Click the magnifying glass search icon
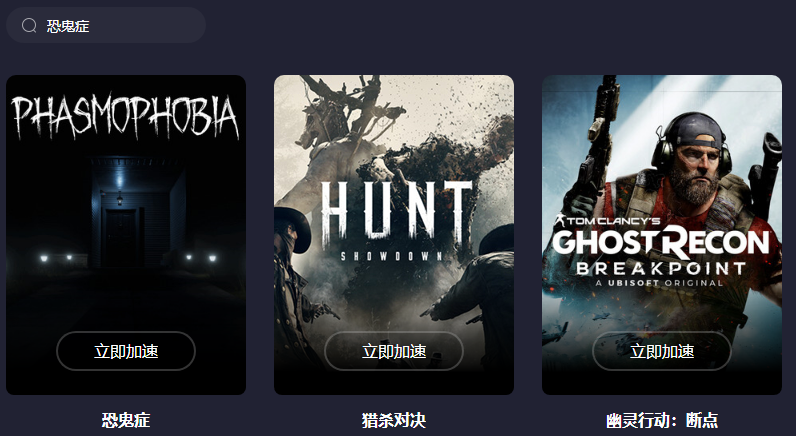 coord(29,25)
